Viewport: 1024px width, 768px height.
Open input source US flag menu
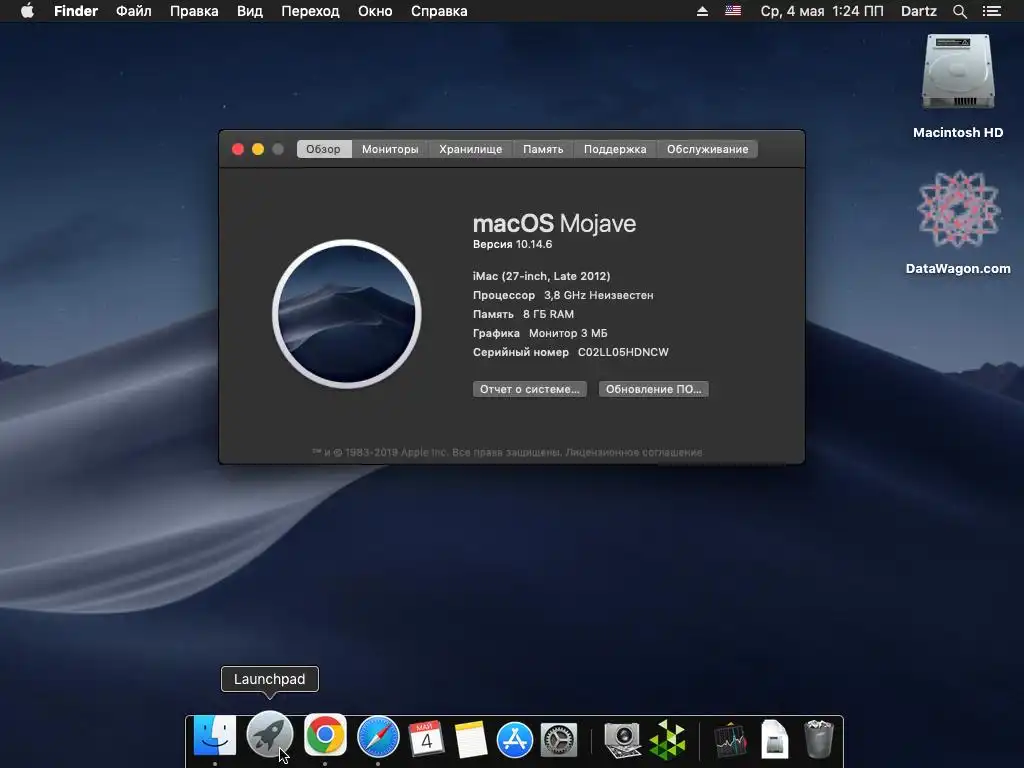[x=733, y=11]
